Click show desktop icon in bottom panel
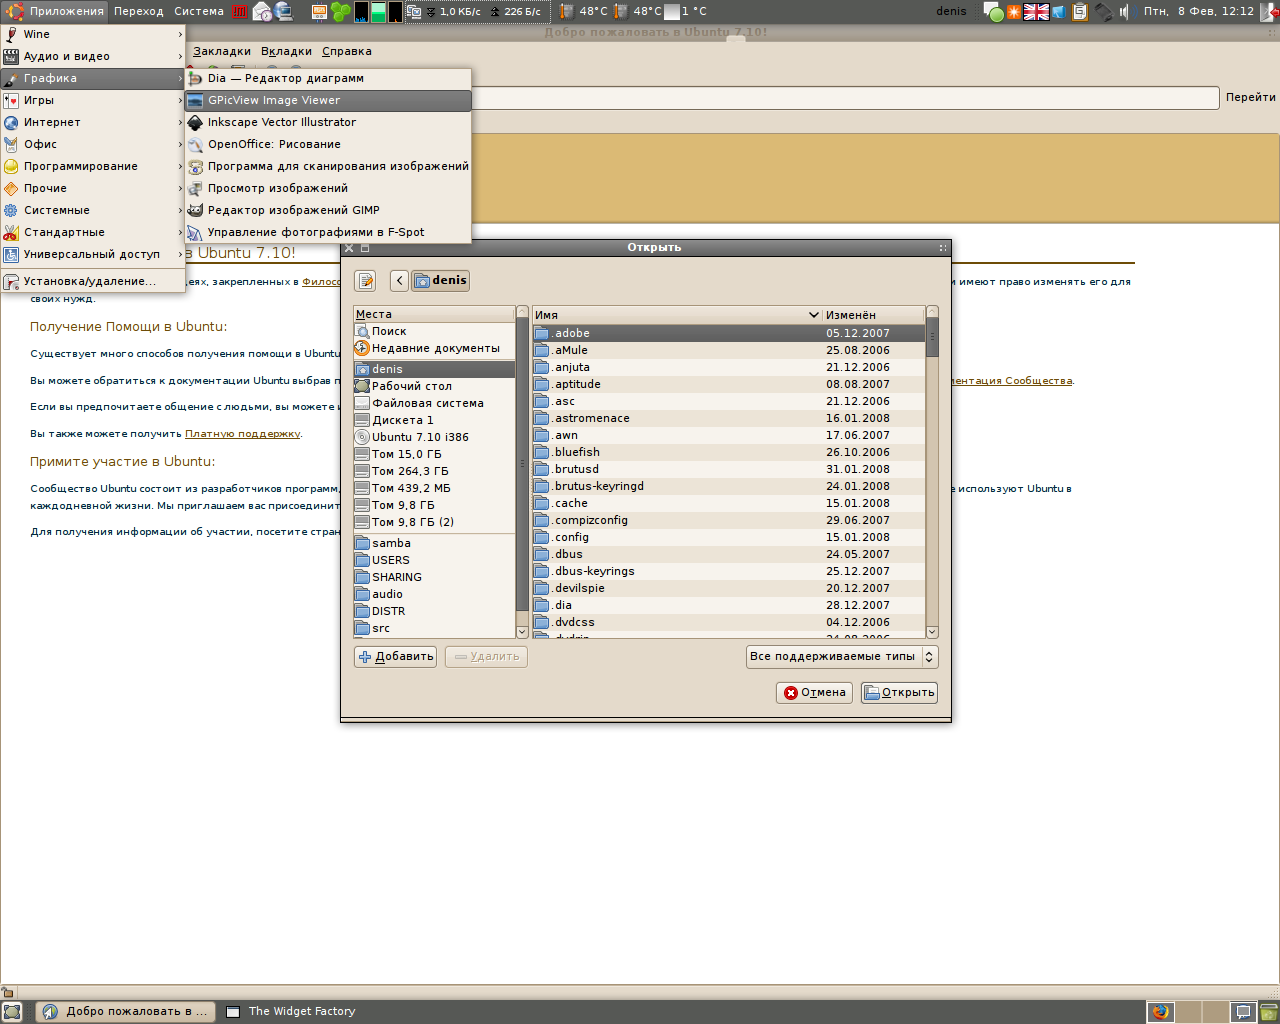1280x1024 pixels. click(12, 1012)
